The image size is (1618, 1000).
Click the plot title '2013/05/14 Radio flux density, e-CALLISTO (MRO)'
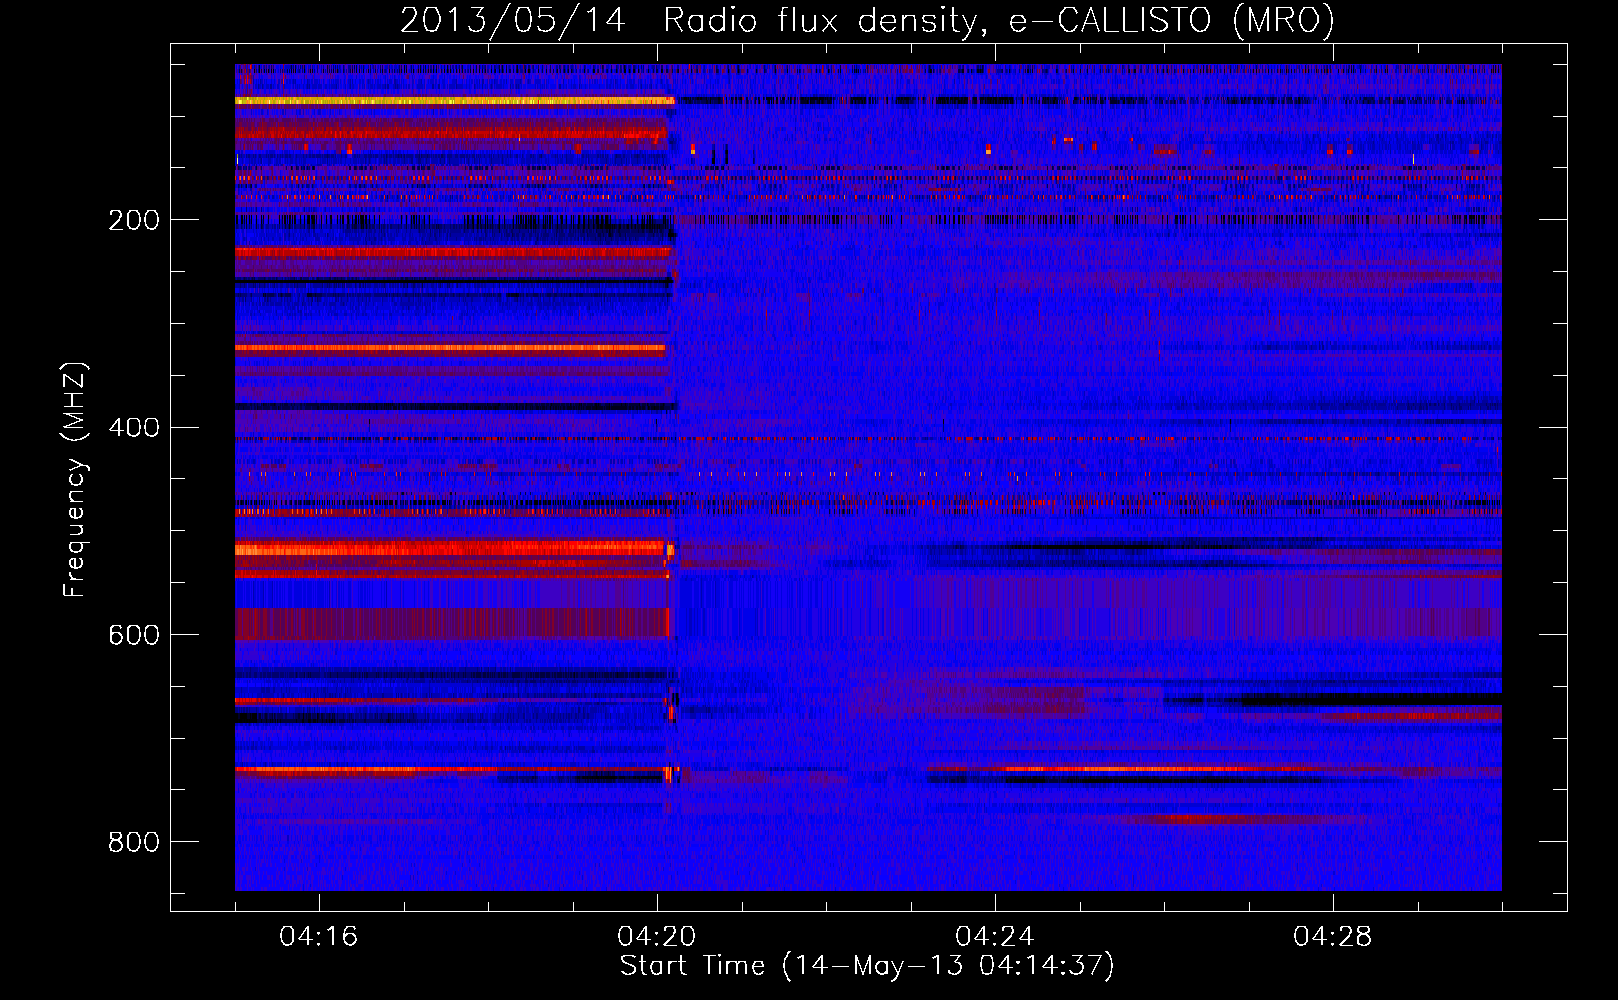(867, 20)
